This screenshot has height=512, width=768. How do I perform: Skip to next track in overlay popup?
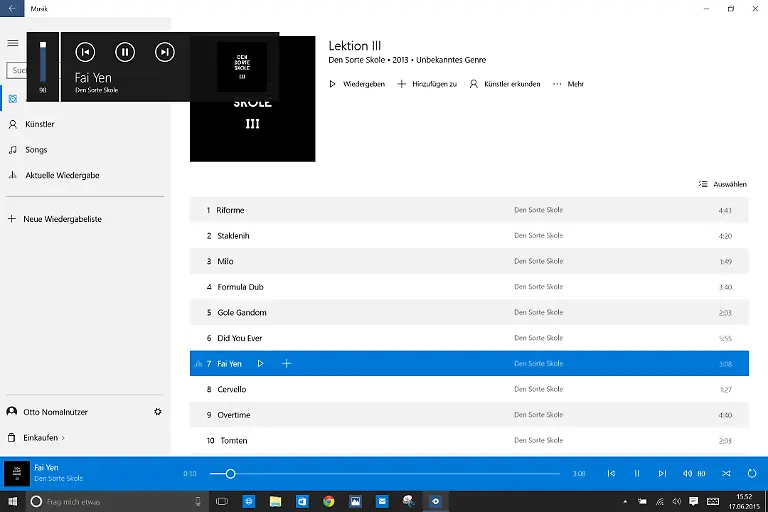(165, 52)
